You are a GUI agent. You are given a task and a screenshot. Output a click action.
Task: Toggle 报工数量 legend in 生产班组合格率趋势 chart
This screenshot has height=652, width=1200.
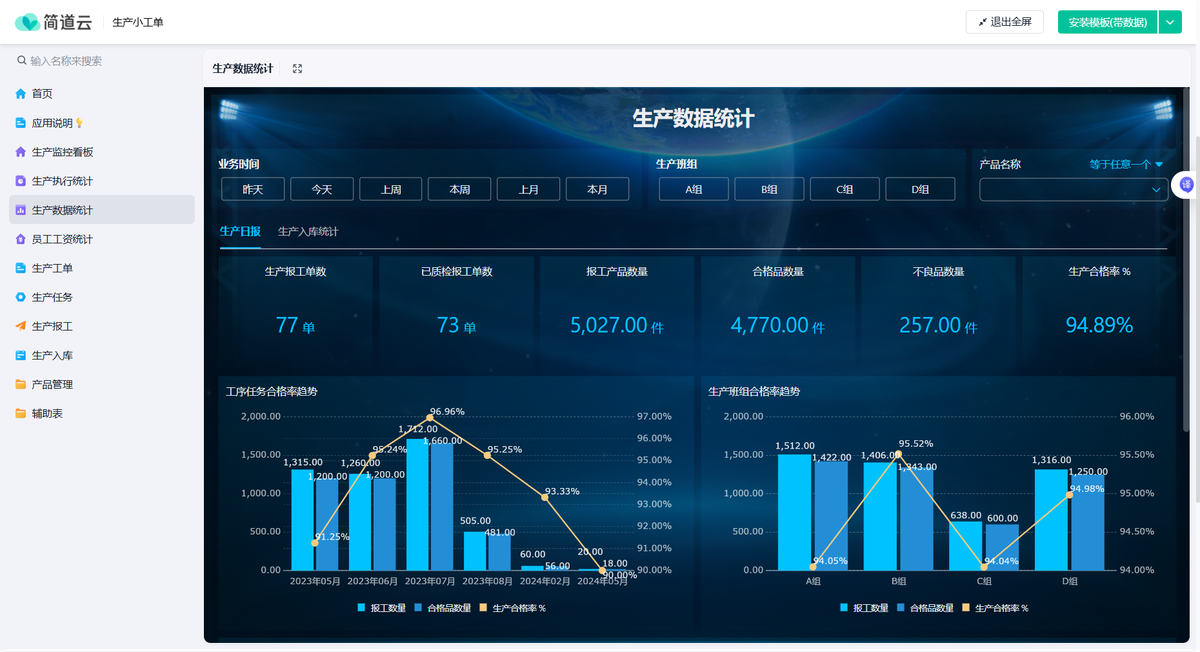(864, 607)
